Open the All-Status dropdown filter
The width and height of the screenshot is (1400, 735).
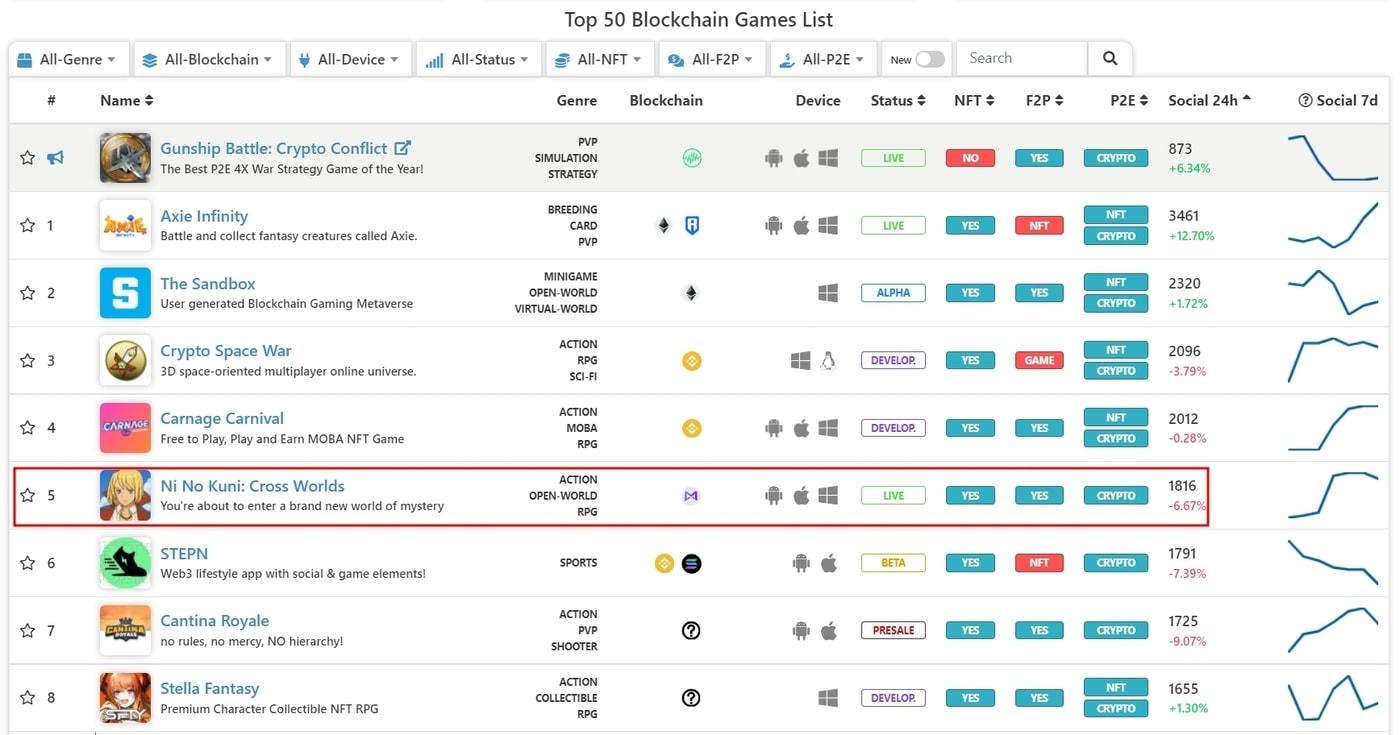click(478, 59)
